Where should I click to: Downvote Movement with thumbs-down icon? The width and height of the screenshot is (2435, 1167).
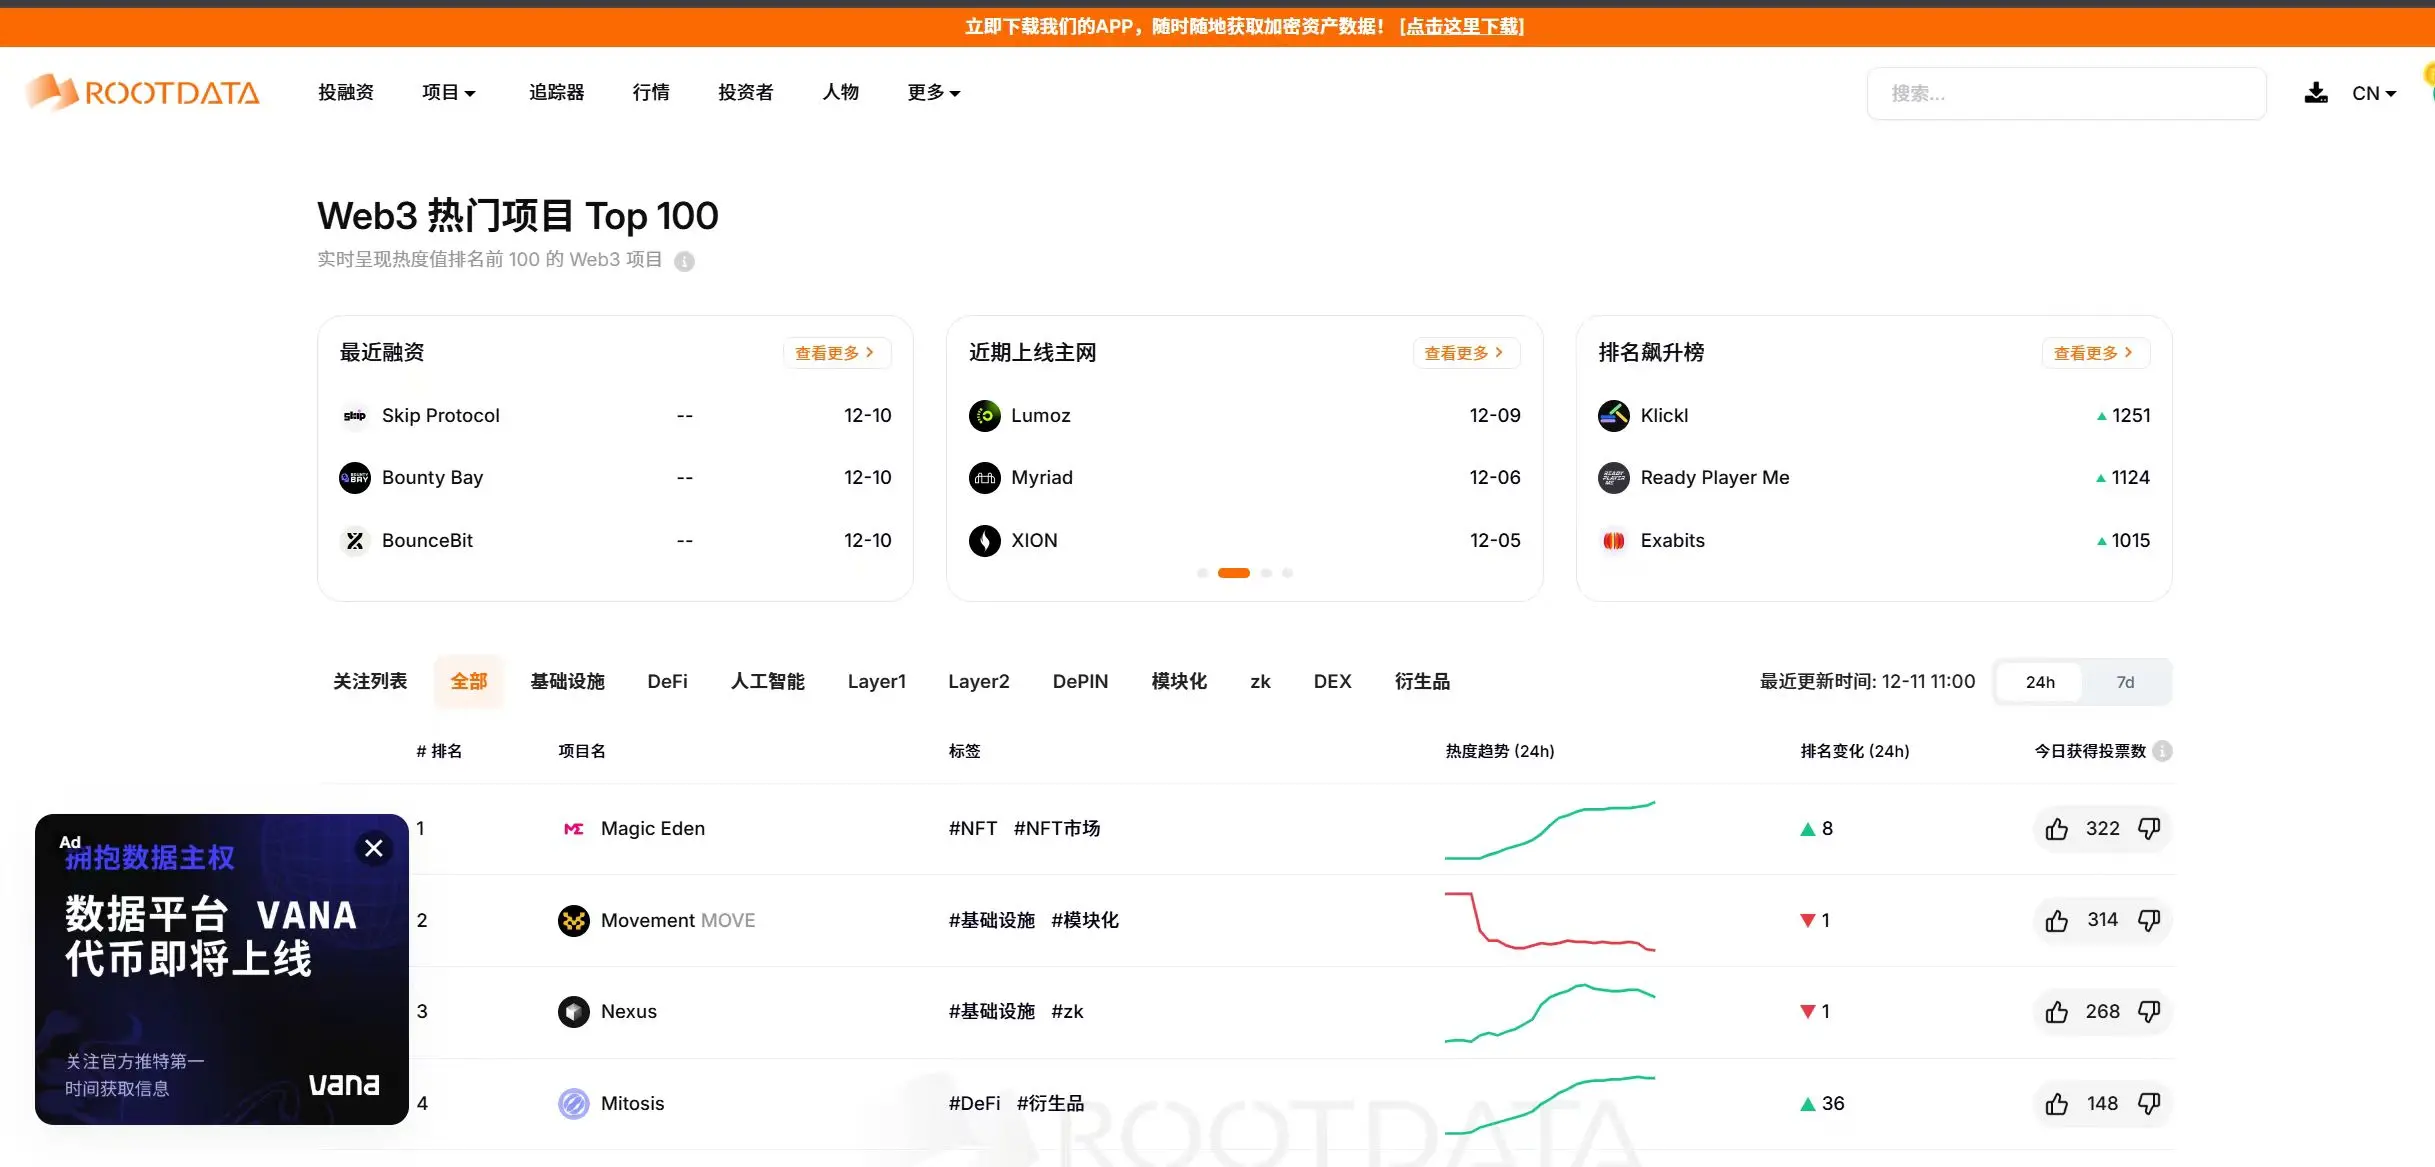[x=2149, y=920]
